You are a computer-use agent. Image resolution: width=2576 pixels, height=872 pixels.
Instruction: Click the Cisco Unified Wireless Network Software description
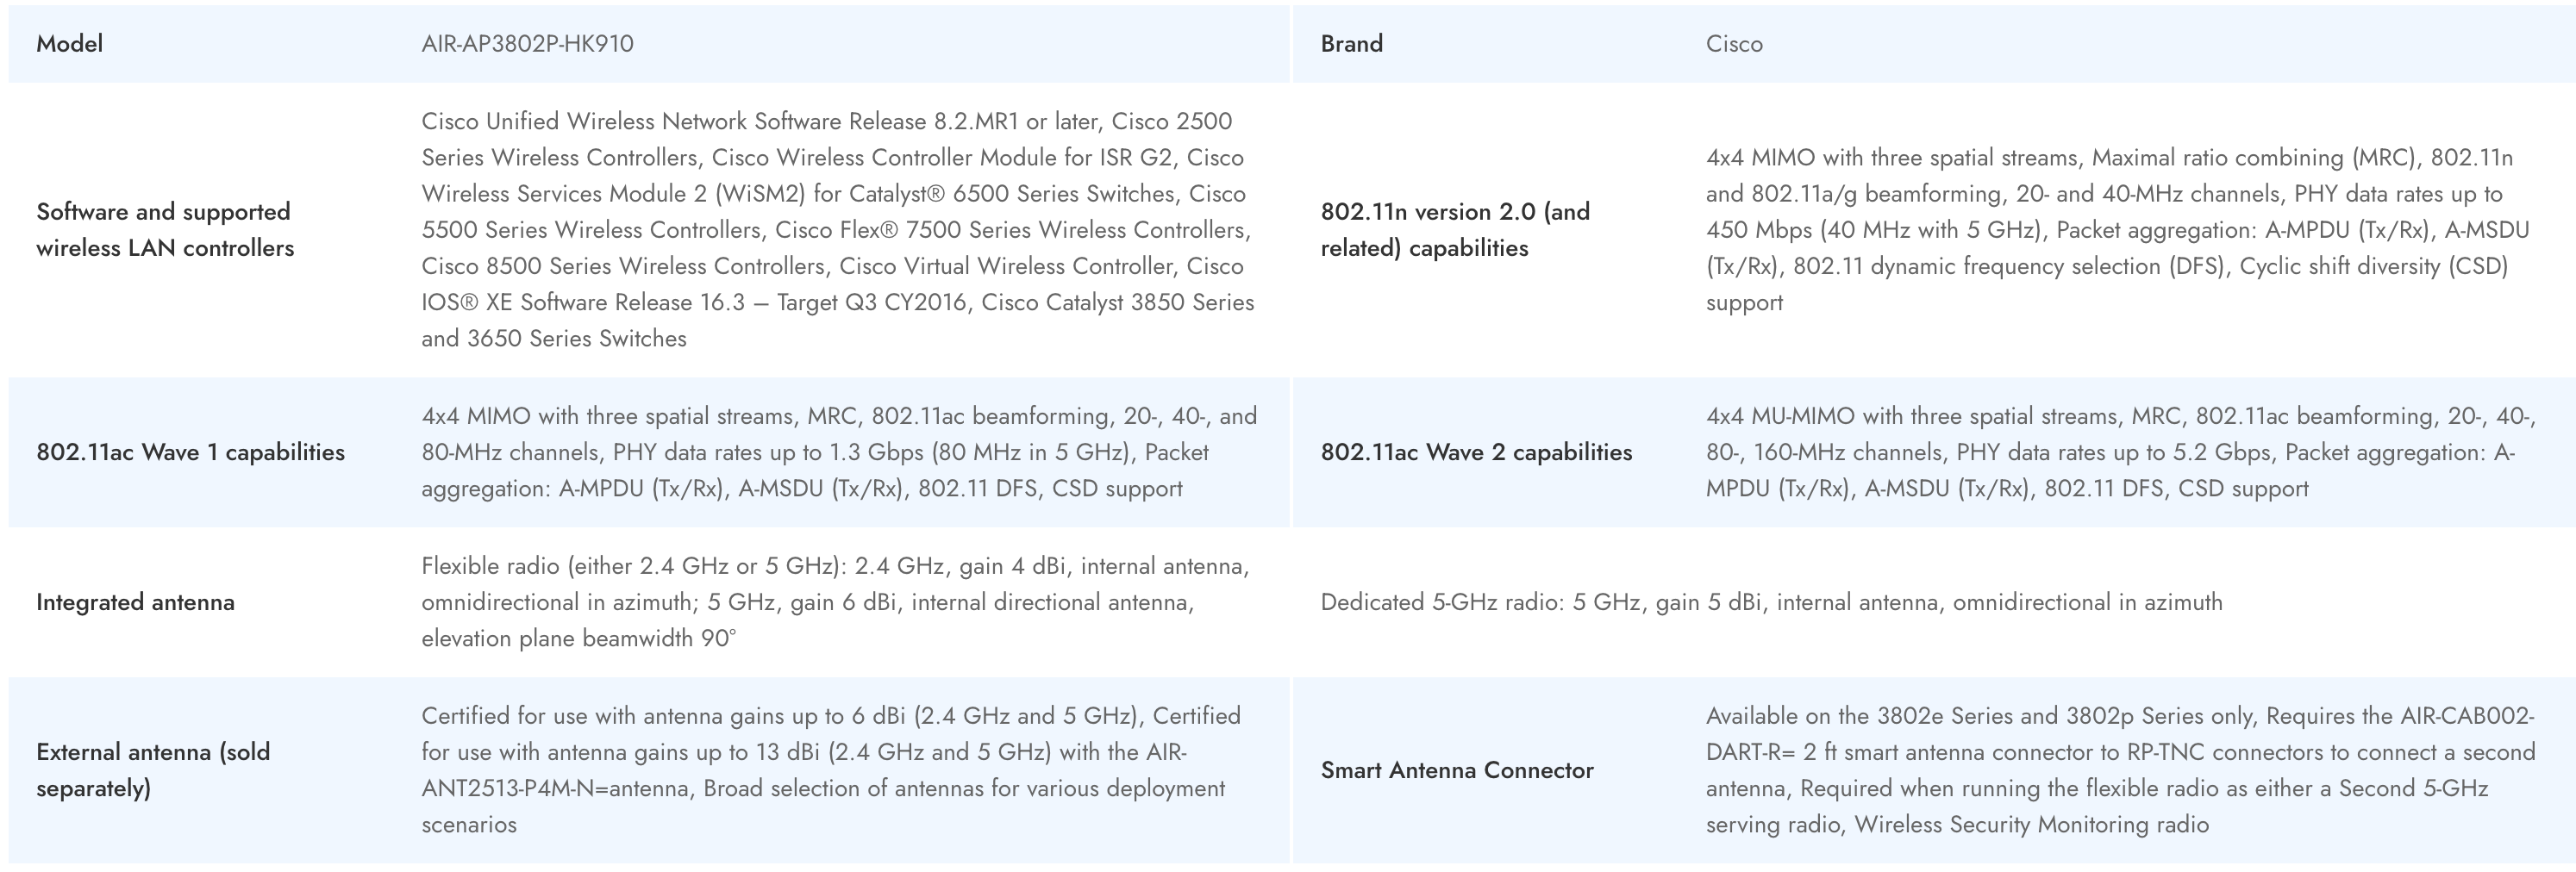[837, 230]
